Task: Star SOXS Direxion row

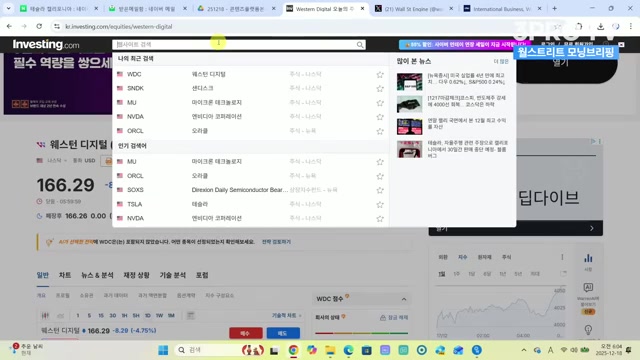Action: pyautogui.click(x=380, y=190)
